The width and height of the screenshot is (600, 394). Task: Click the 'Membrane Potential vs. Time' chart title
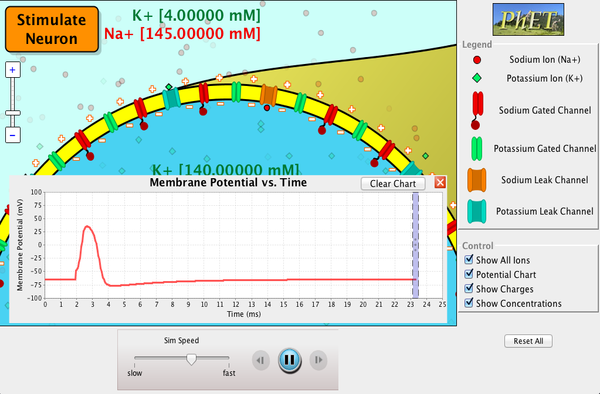(228, 182)
